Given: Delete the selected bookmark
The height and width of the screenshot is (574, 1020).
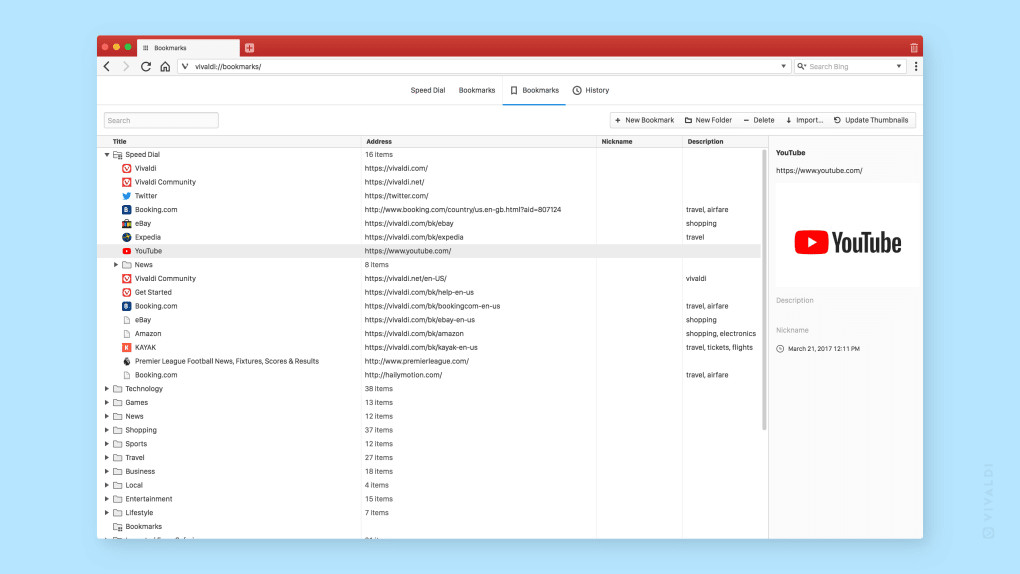Looking at the screenshot, I should click(x=758, y=120).
